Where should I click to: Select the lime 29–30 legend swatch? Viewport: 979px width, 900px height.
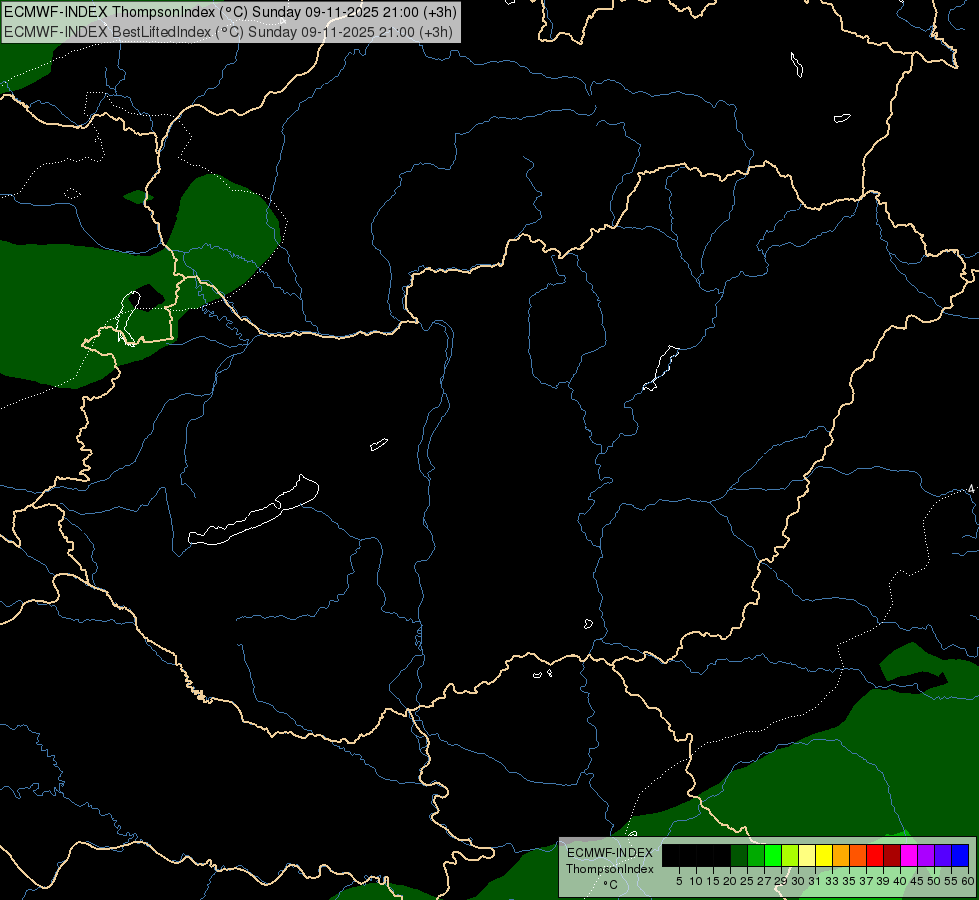click(x=790, y=855)
